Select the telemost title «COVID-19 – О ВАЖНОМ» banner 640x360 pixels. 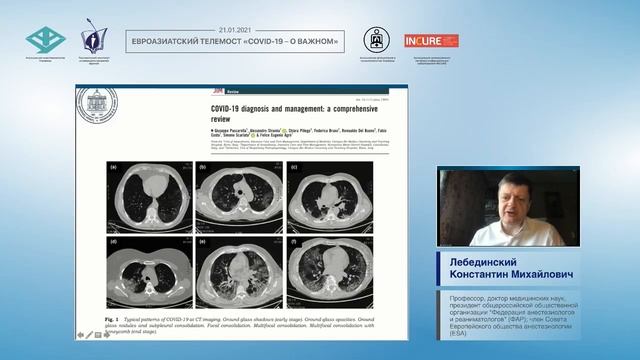click(x=235, y=41)
